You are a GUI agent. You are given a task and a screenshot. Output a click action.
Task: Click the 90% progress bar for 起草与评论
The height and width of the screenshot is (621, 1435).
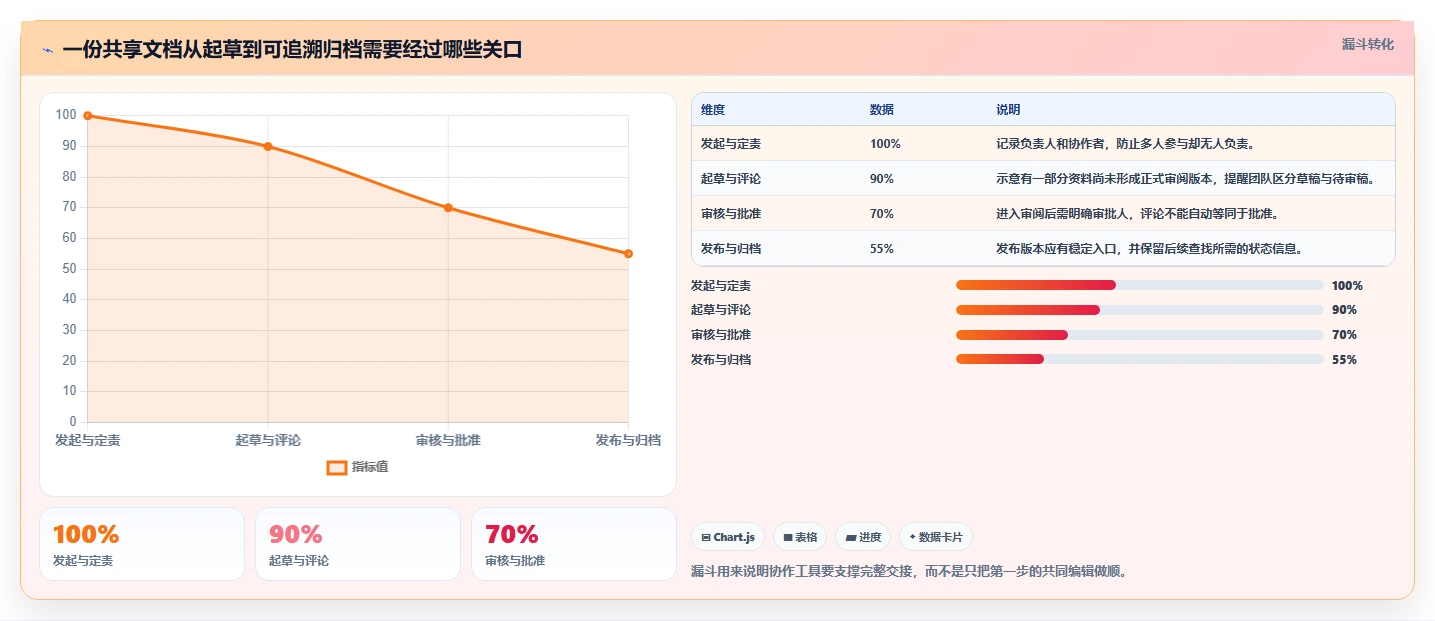[1140, 310]
